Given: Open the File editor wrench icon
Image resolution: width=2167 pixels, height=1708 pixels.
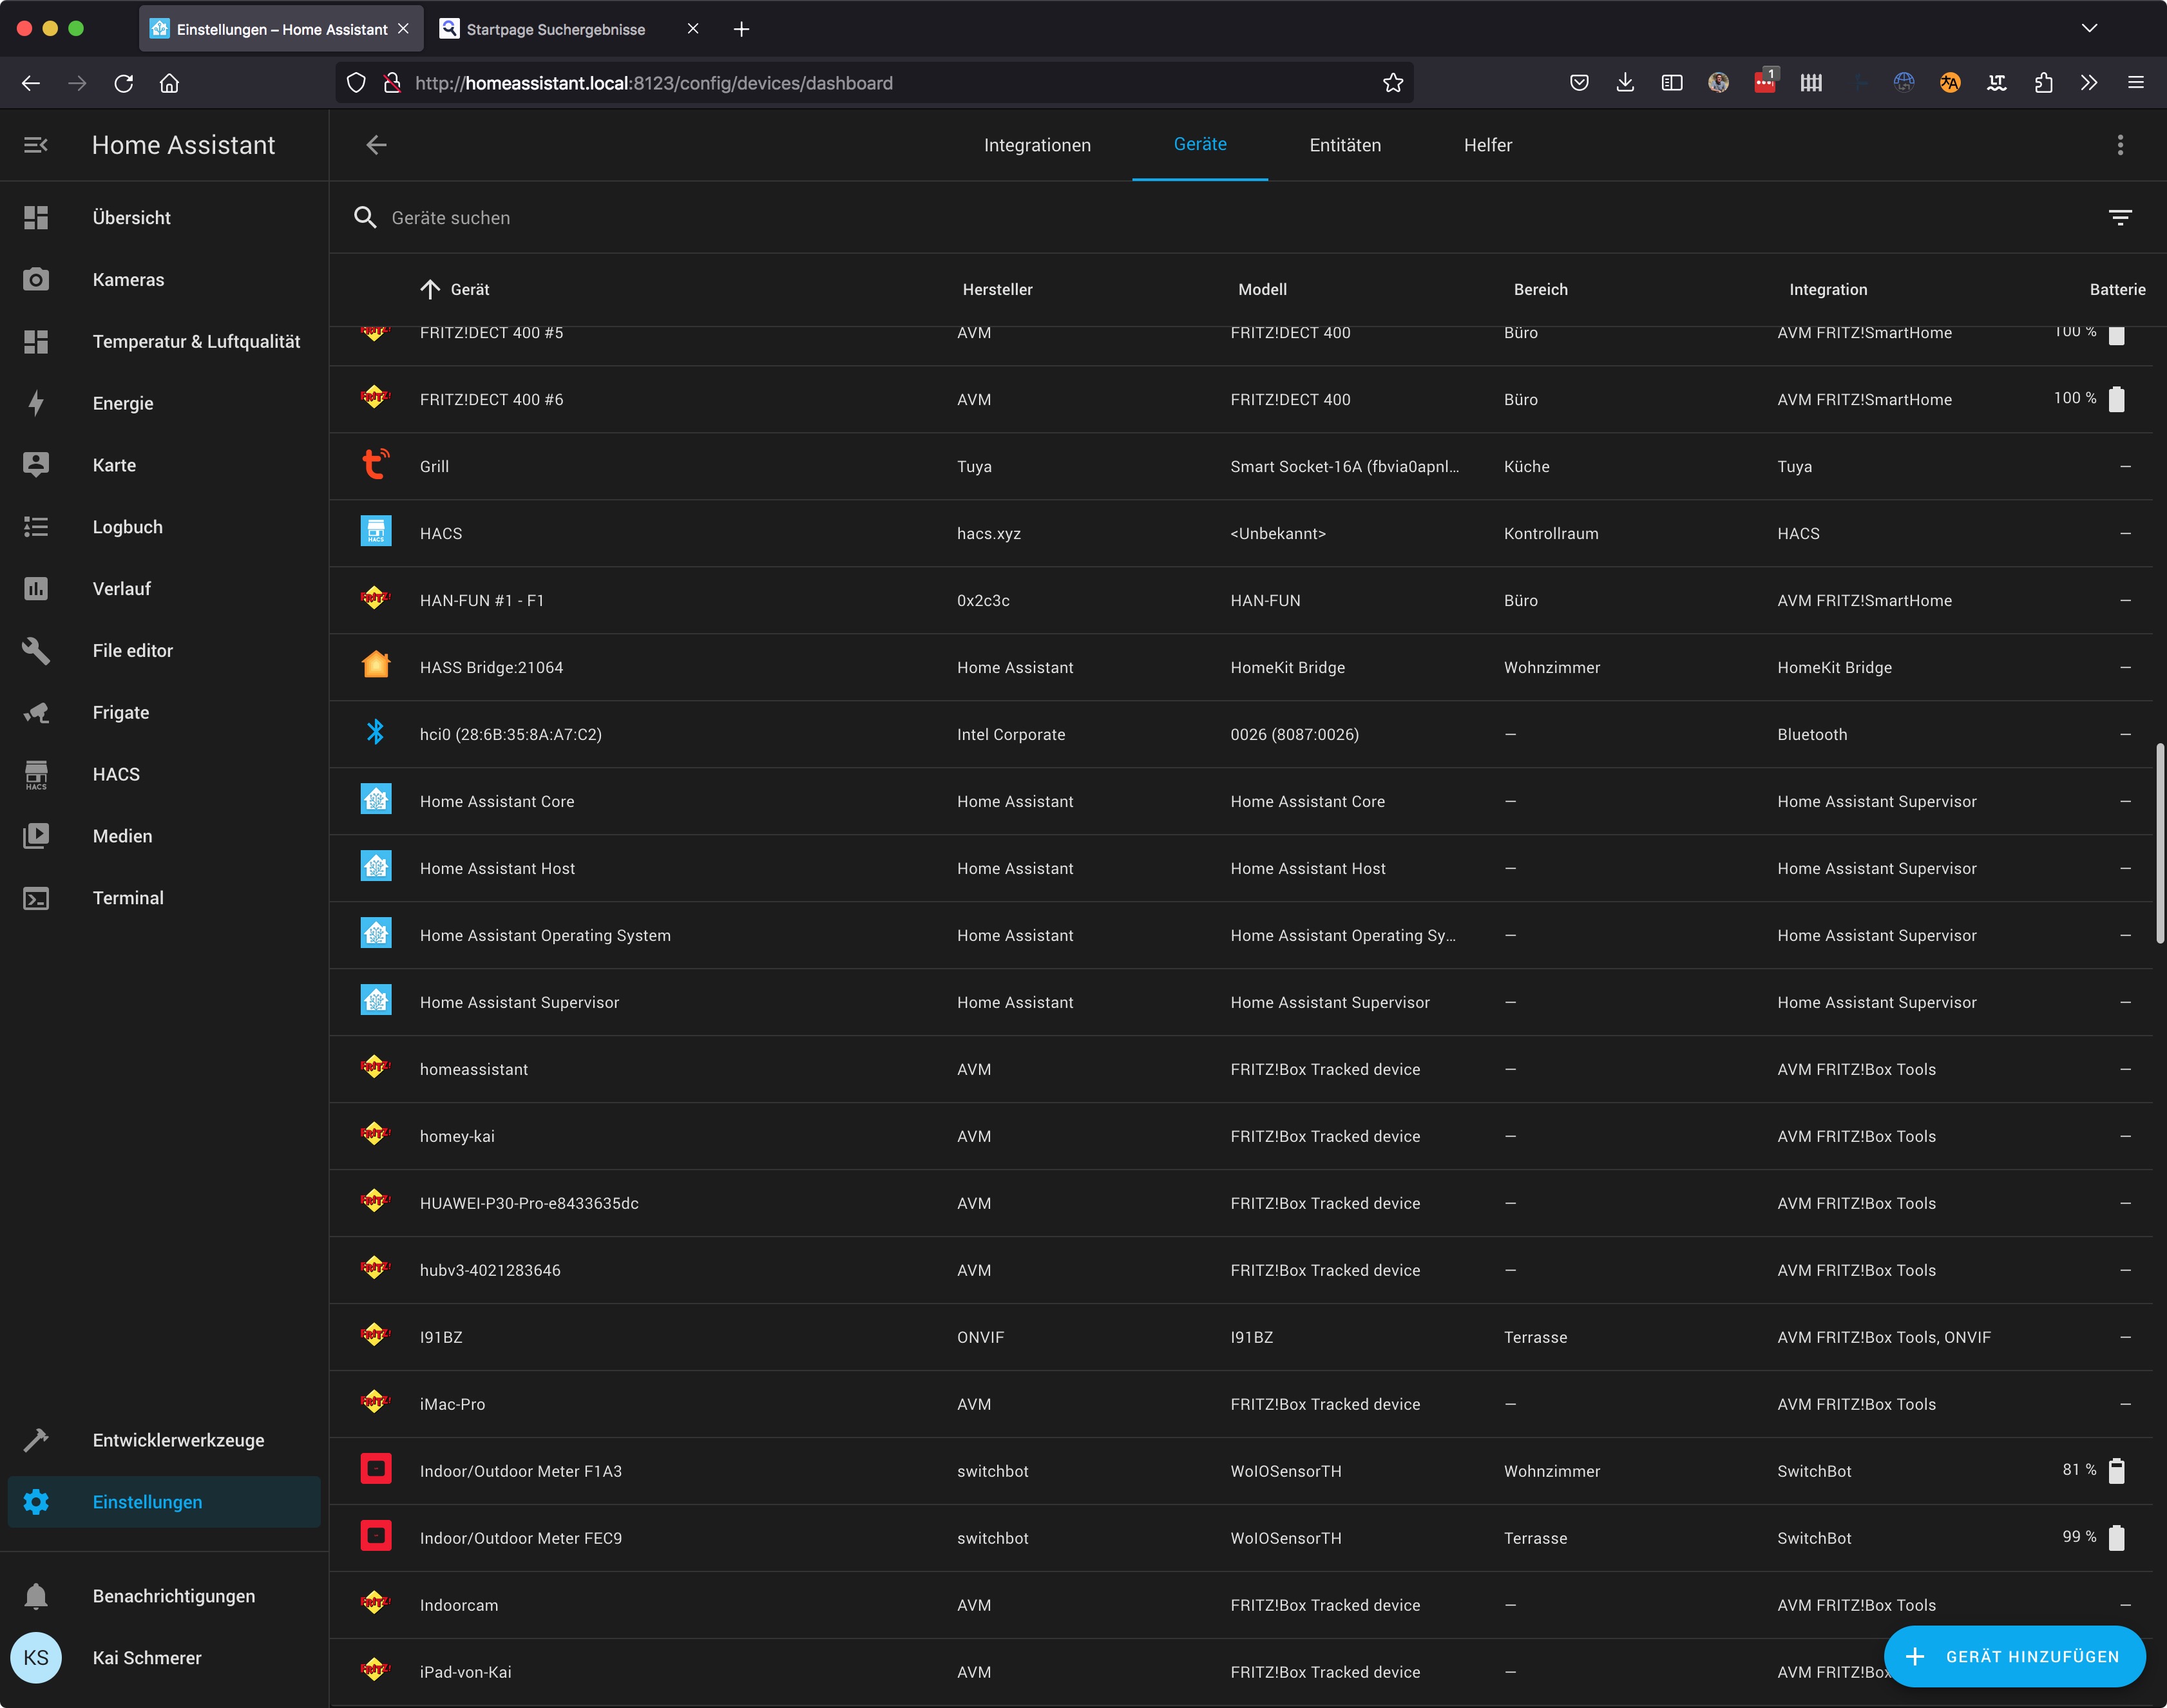Looking at the screenshot, I should (36, 651).
